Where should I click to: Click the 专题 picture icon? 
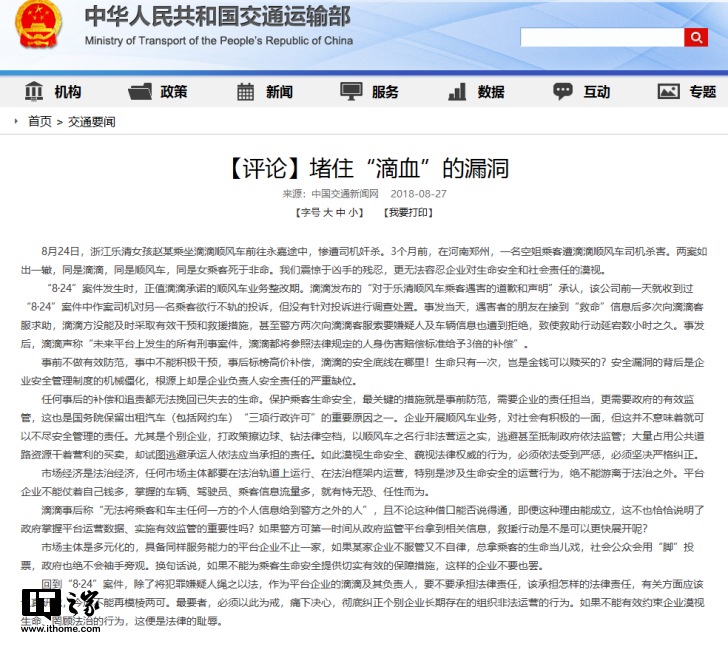669,92
